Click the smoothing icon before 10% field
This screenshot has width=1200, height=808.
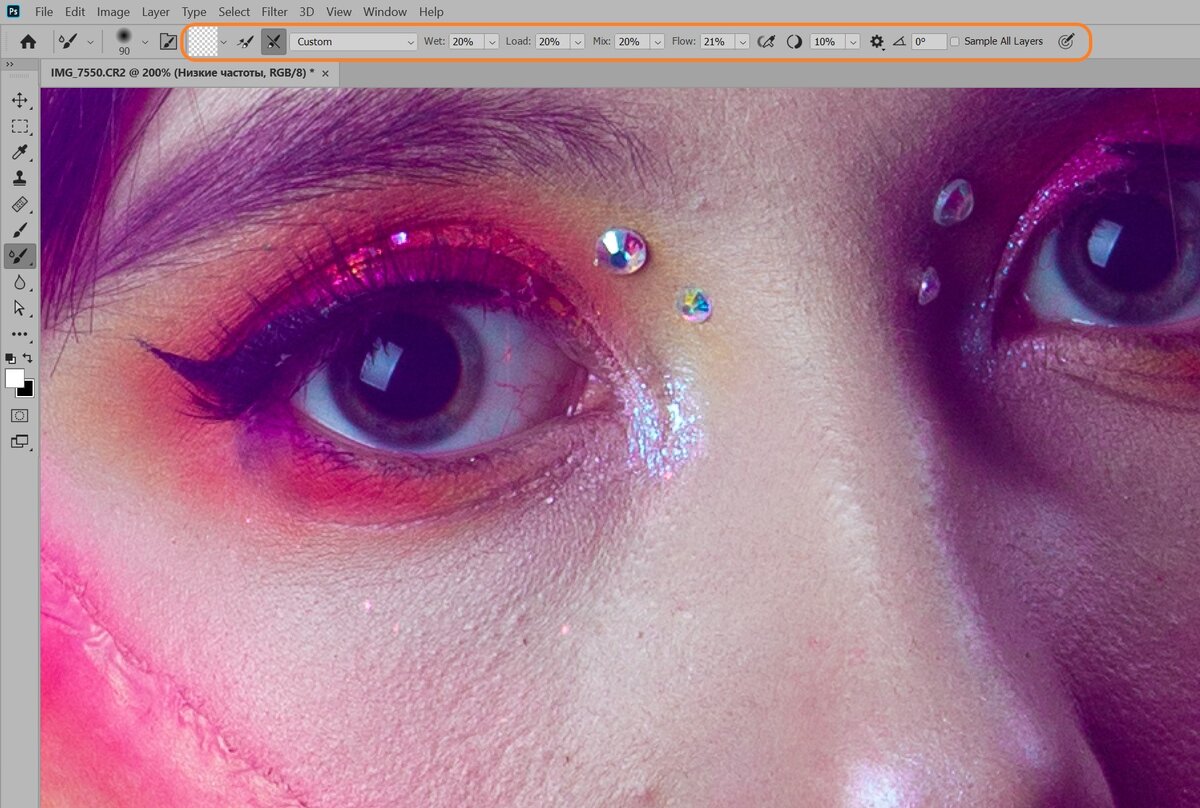[x=795, y=42]
